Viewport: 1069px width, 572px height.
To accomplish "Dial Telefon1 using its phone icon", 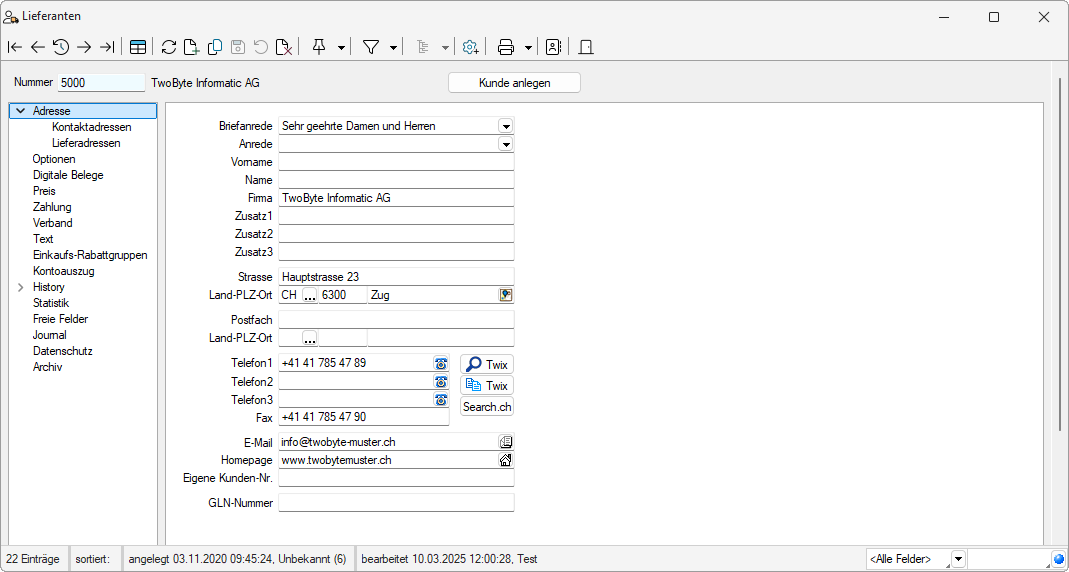I will tap(440, 363).
